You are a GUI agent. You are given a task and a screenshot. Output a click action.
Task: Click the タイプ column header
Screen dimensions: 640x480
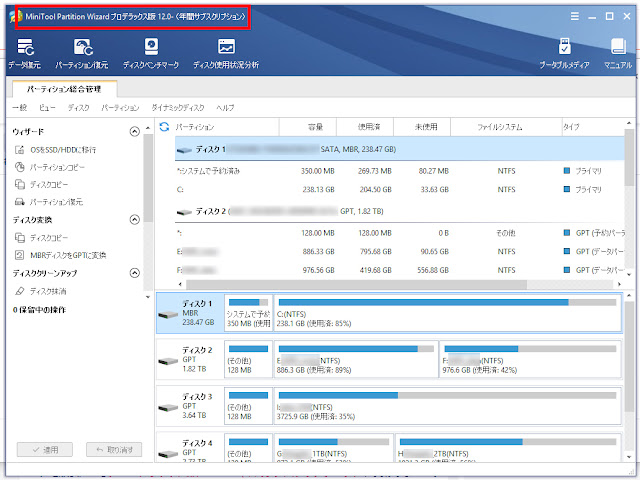(x=593, y=127)
